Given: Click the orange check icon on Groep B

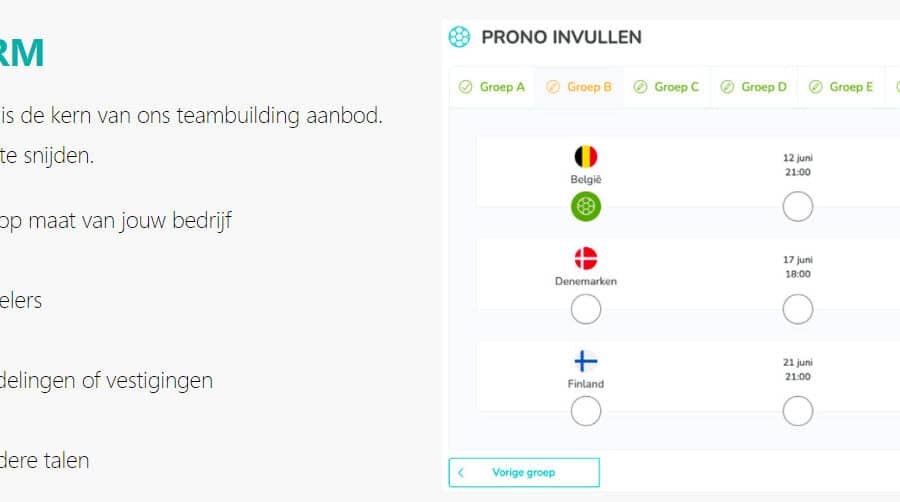Looking at the screenshot, I should 553,87.
